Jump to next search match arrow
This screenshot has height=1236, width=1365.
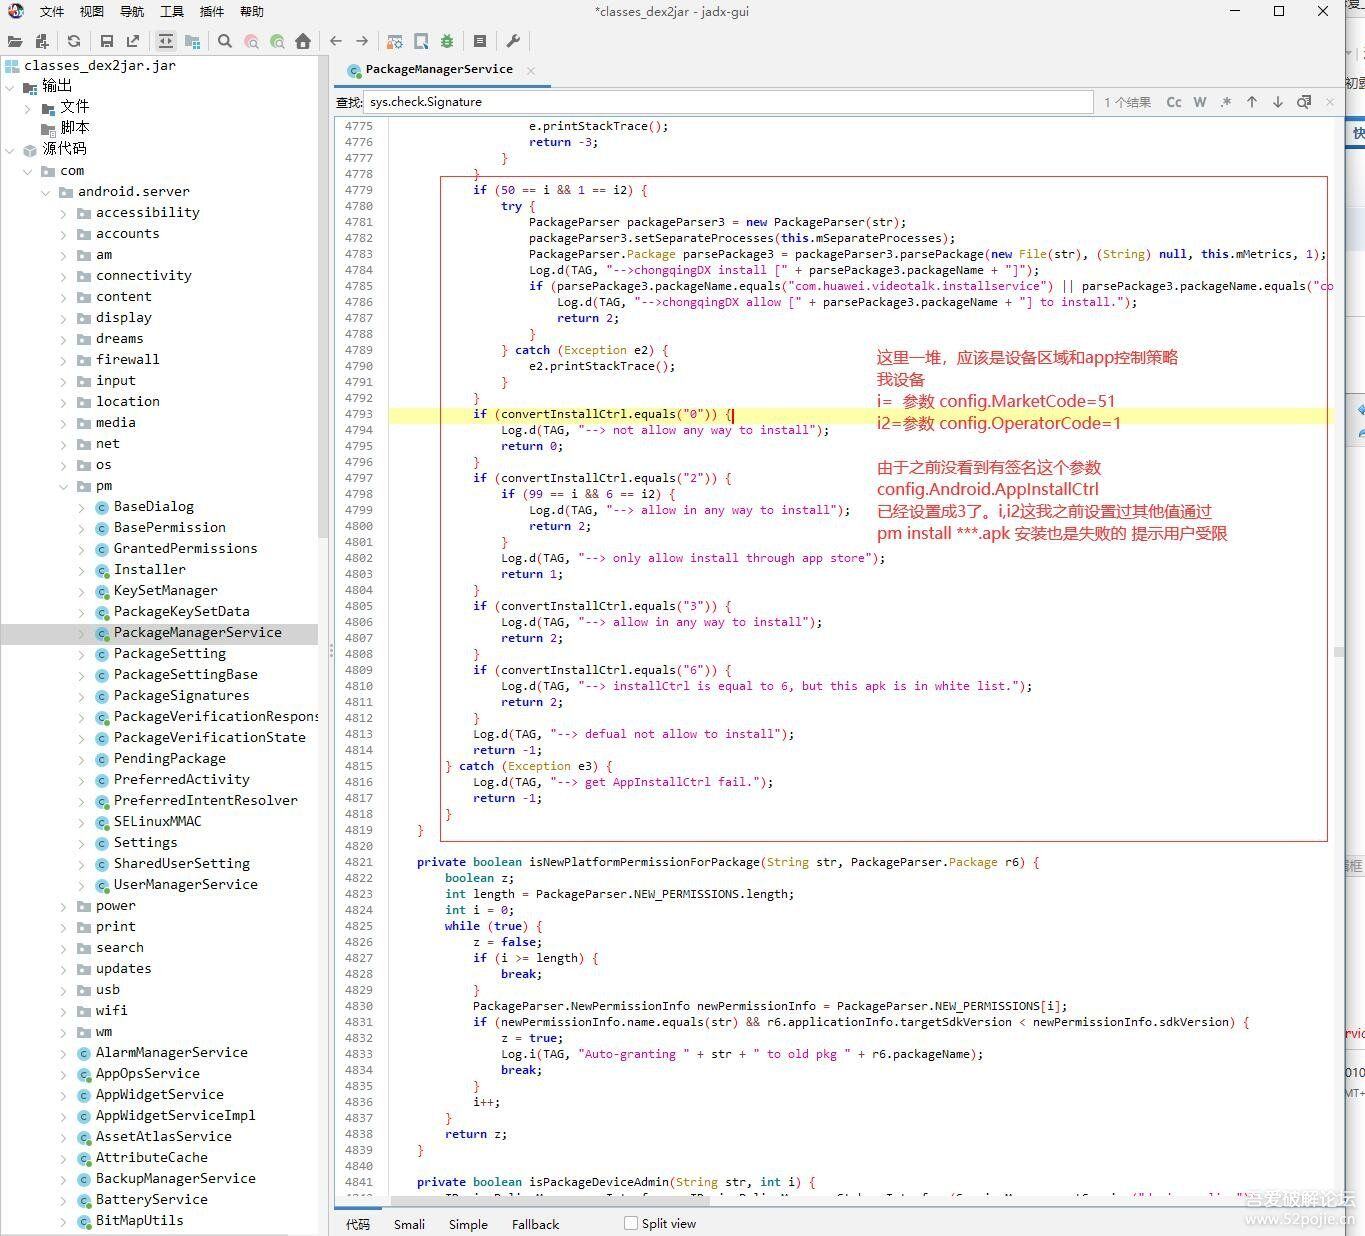pyautogui.click(x=1278, y=102)
